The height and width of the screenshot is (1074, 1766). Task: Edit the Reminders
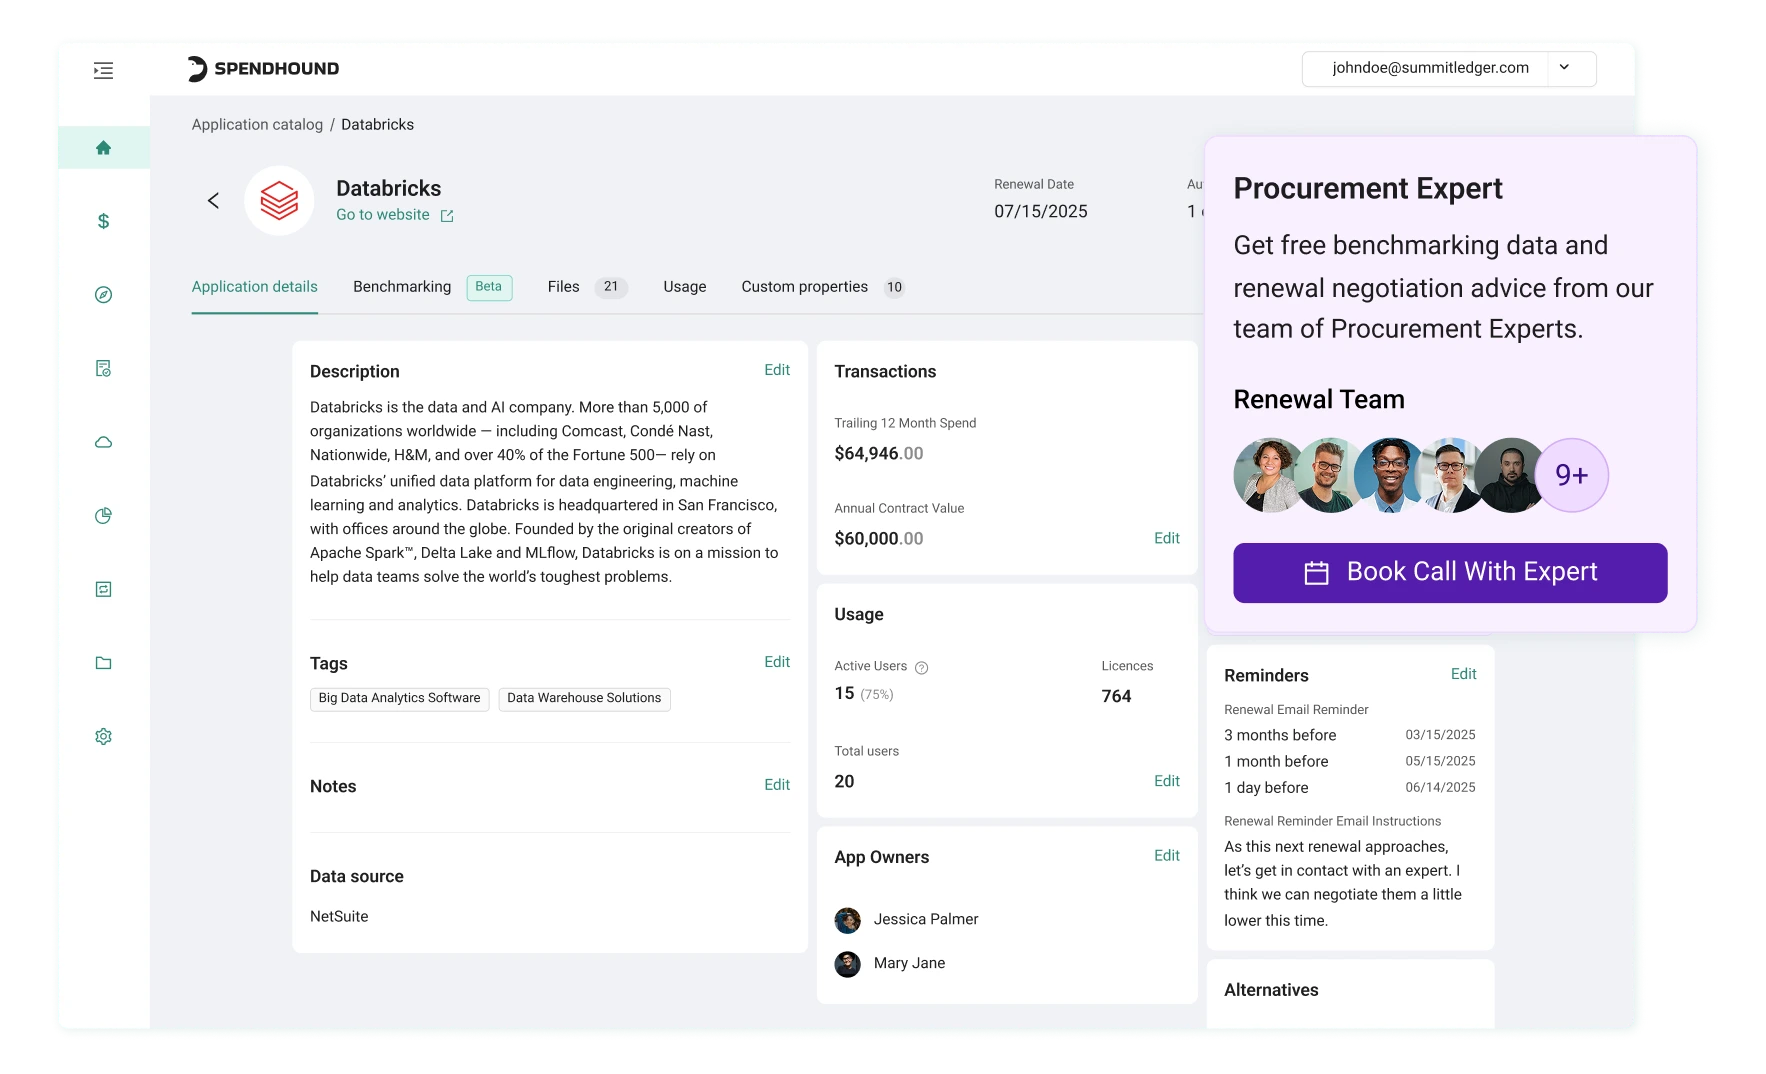click(1463, 674)
